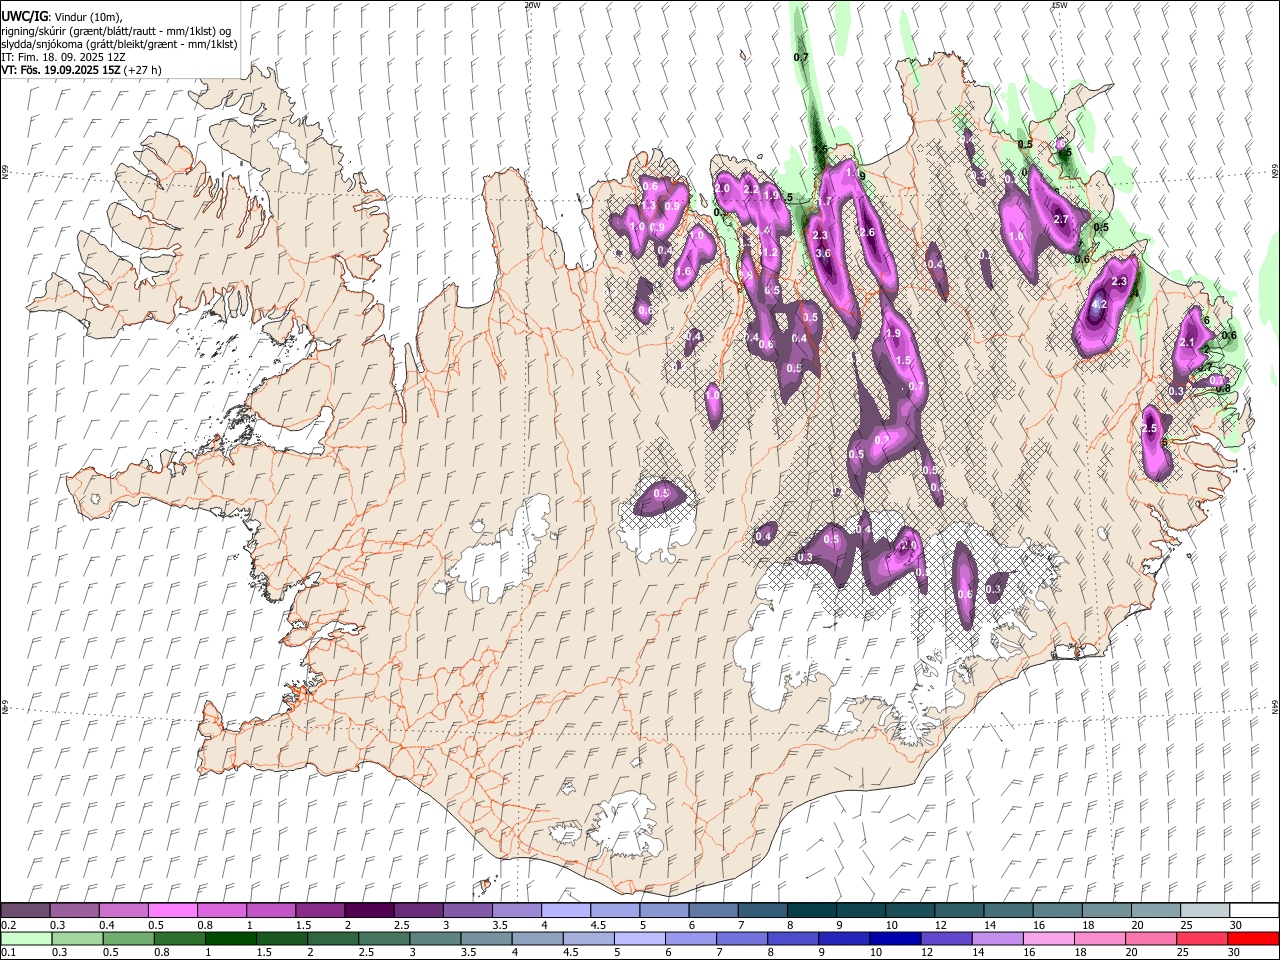
Task: Pick the darkest green swatch above 1 in the bottom legend row
Action: 230,939
